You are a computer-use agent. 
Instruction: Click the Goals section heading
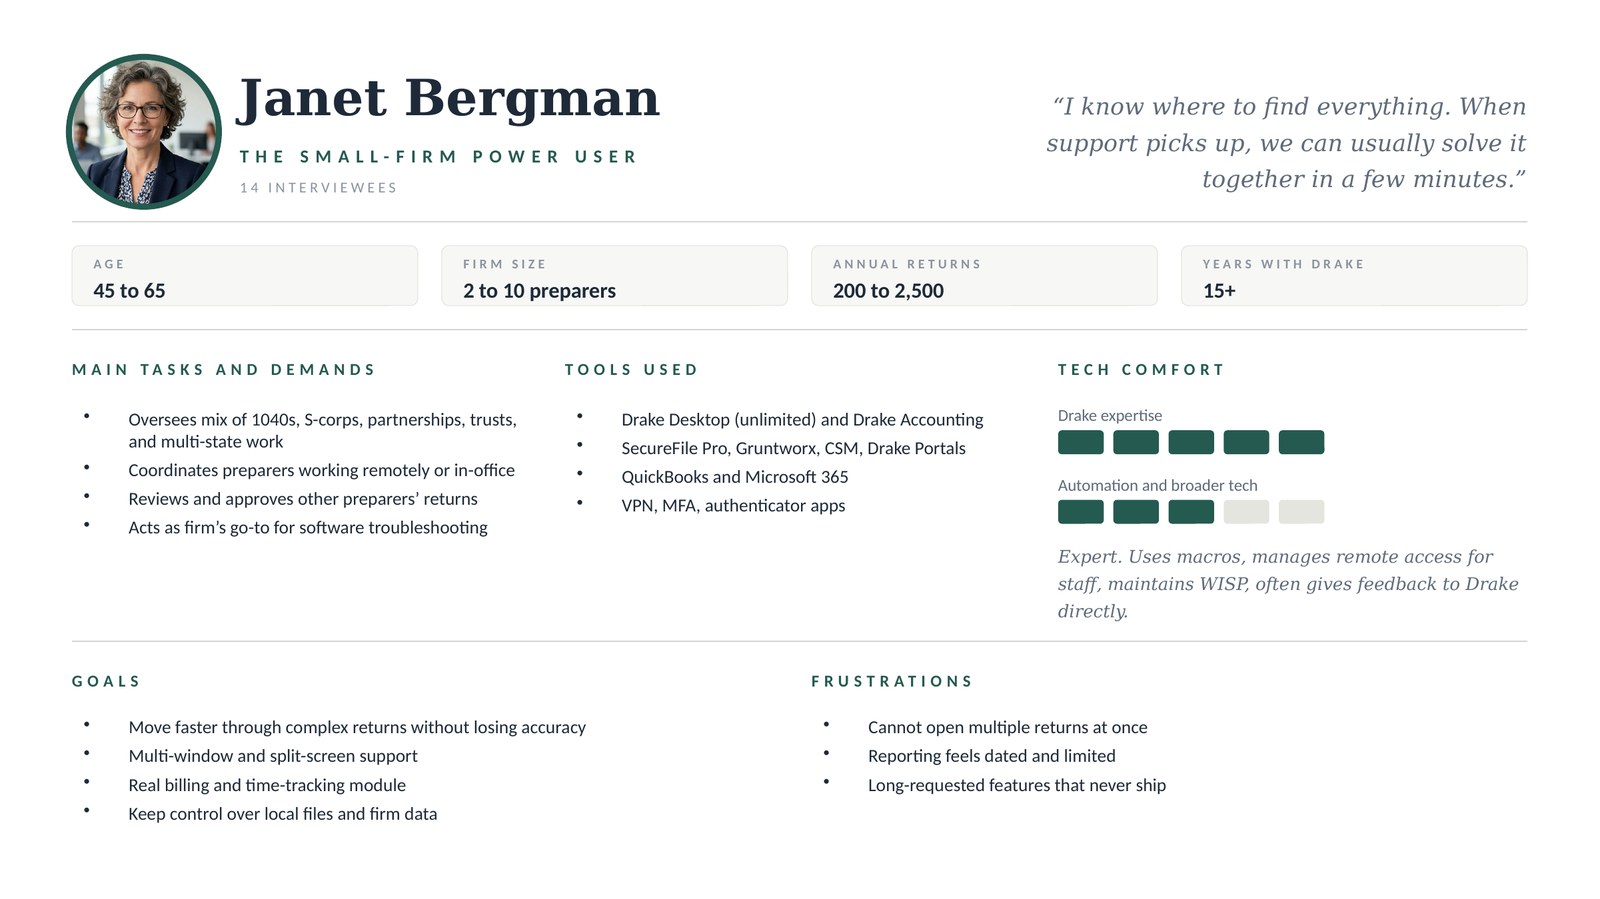[x=106, y=682]
